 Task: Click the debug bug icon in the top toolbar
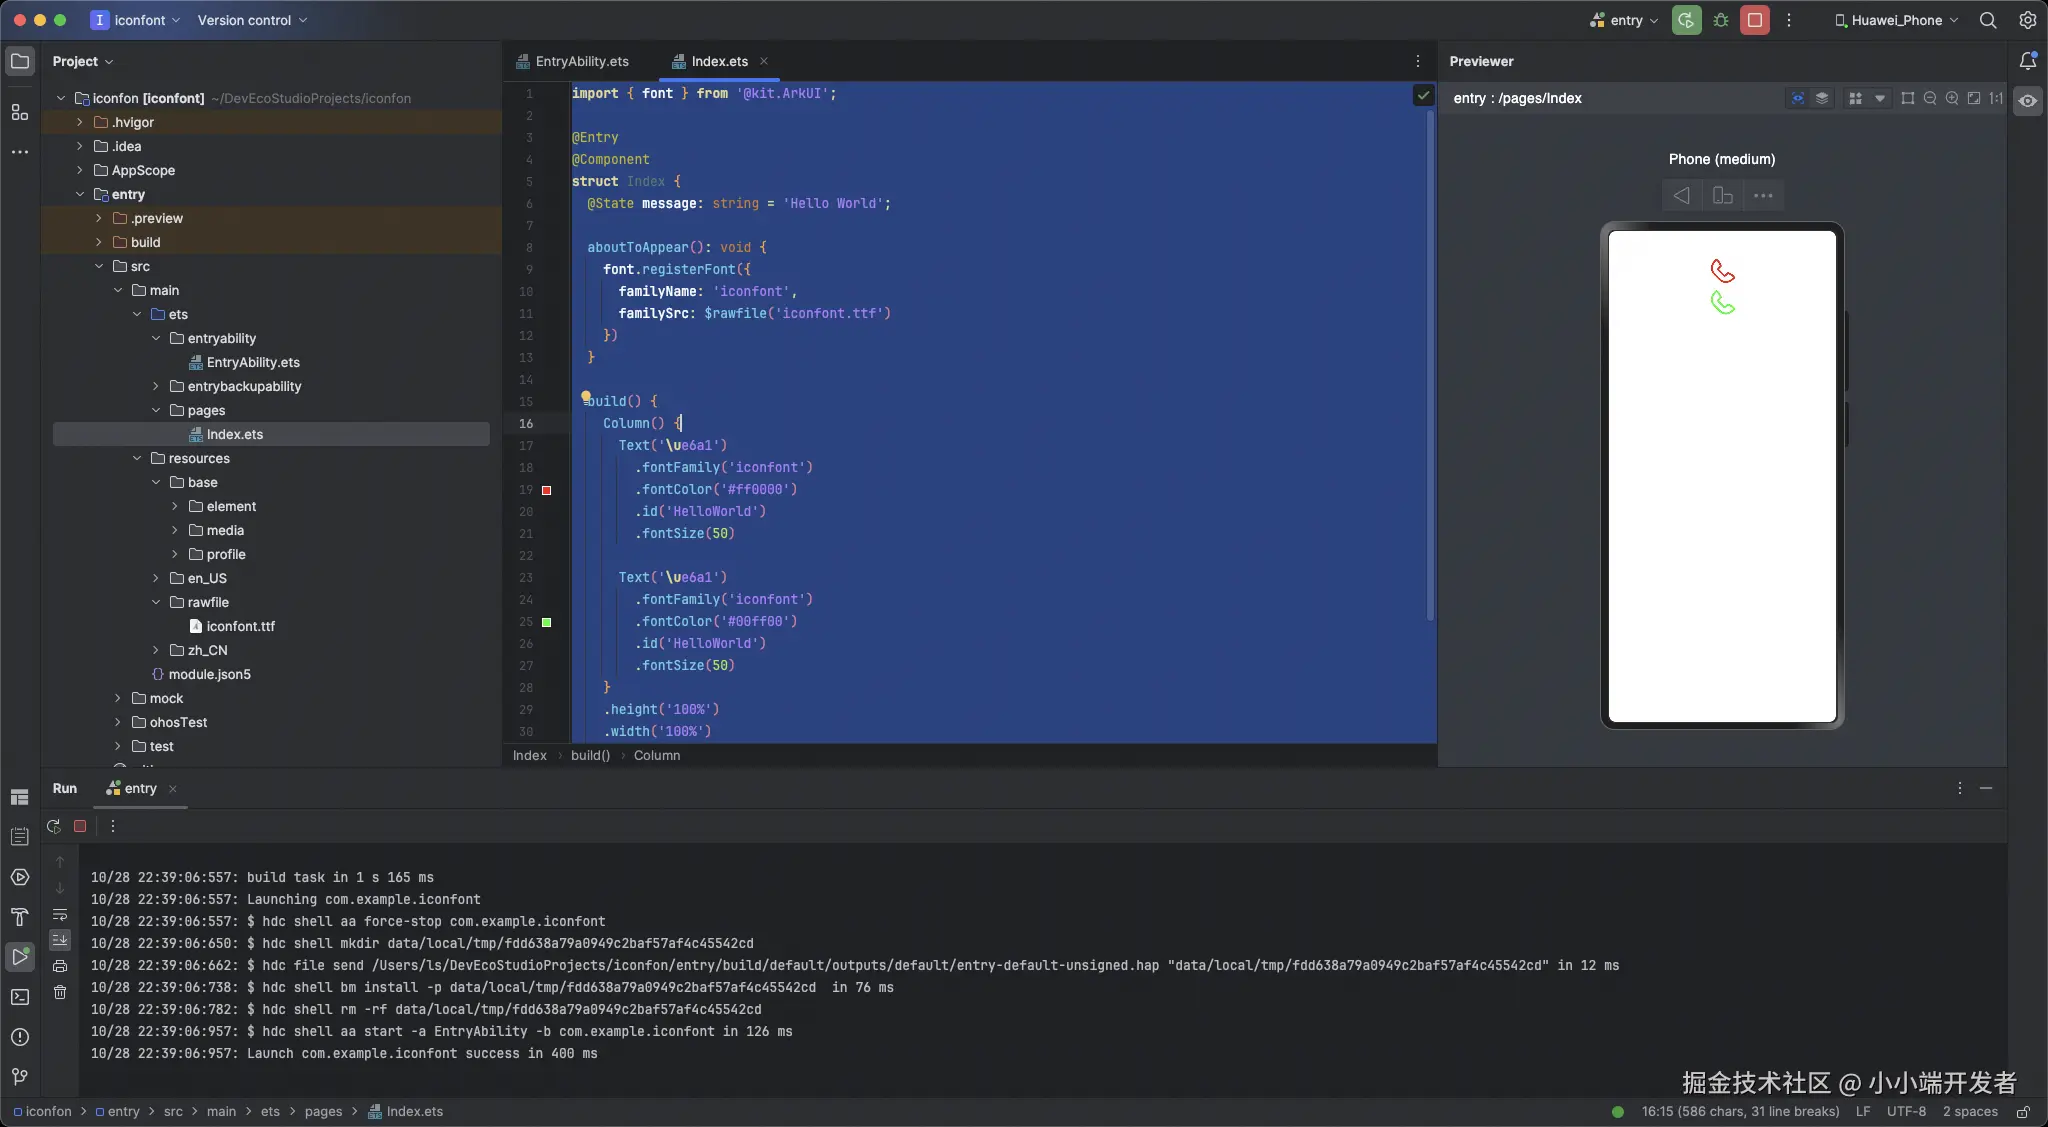coord(1721,20)
